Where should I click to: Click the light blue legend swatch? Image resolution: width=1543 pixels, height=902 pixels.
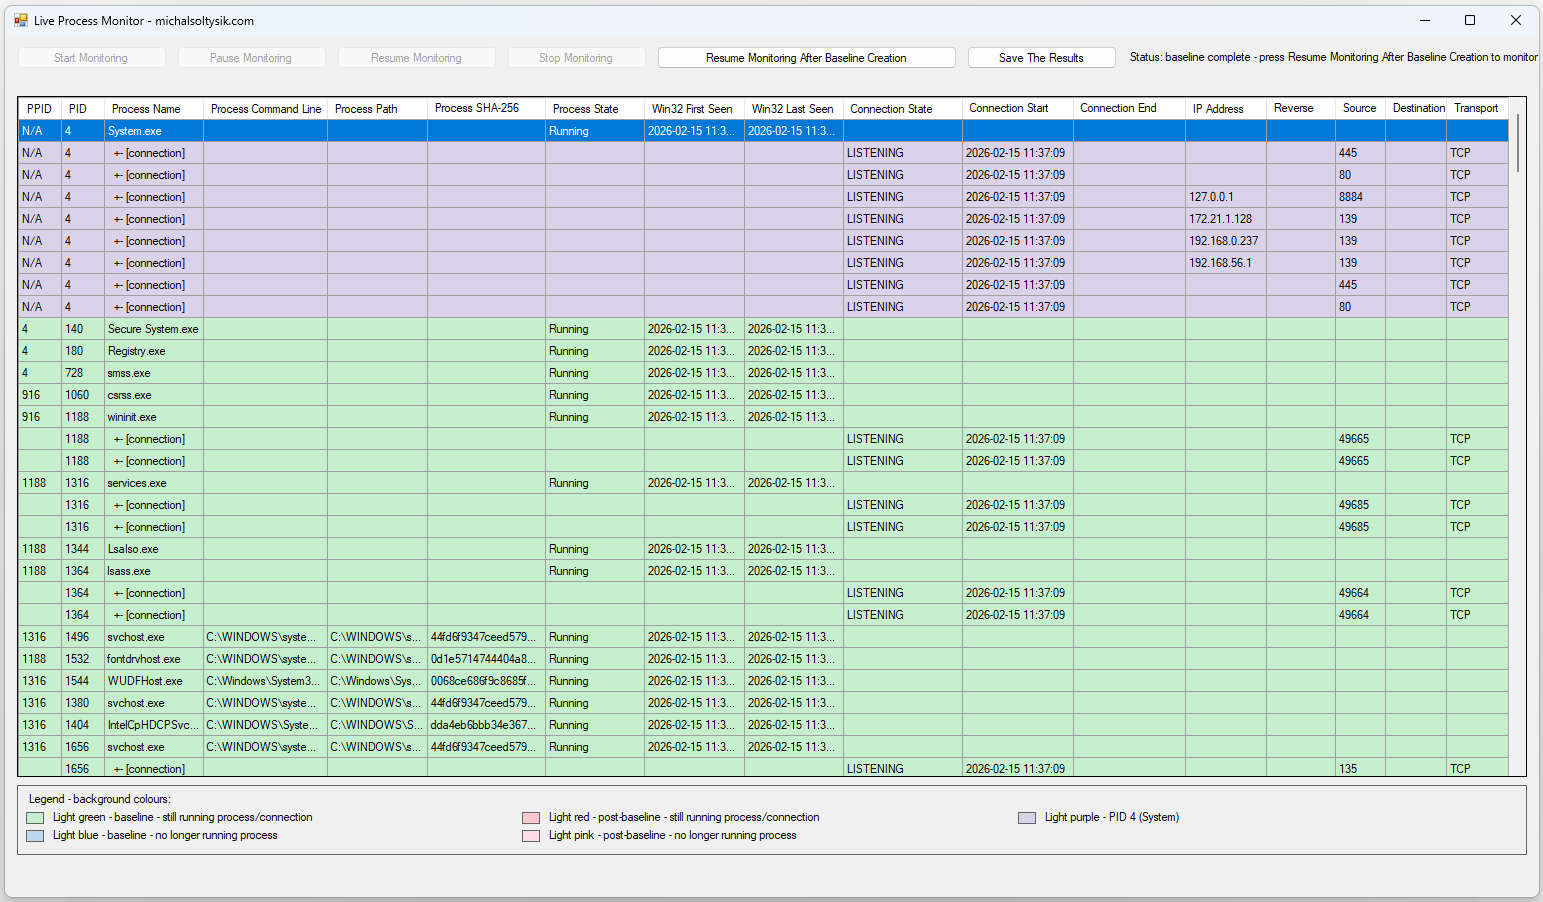[x=35, y=836]
